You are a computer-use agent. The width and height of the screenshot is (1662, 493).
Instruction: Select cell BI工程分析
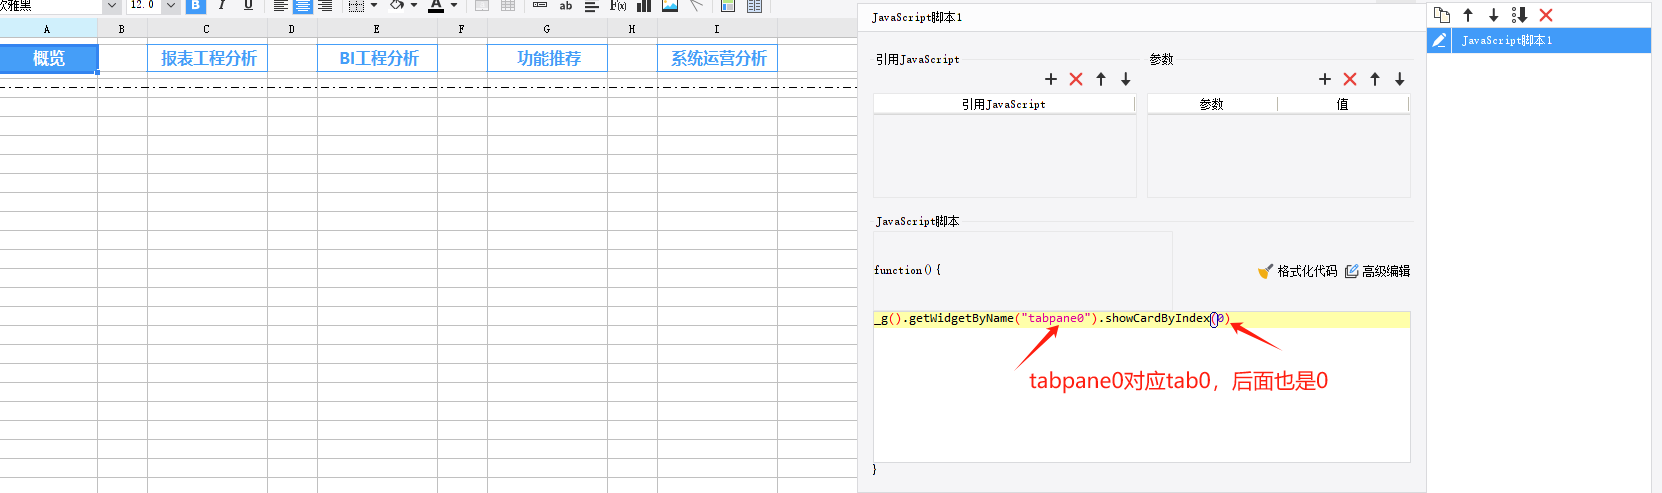point(378,58)
